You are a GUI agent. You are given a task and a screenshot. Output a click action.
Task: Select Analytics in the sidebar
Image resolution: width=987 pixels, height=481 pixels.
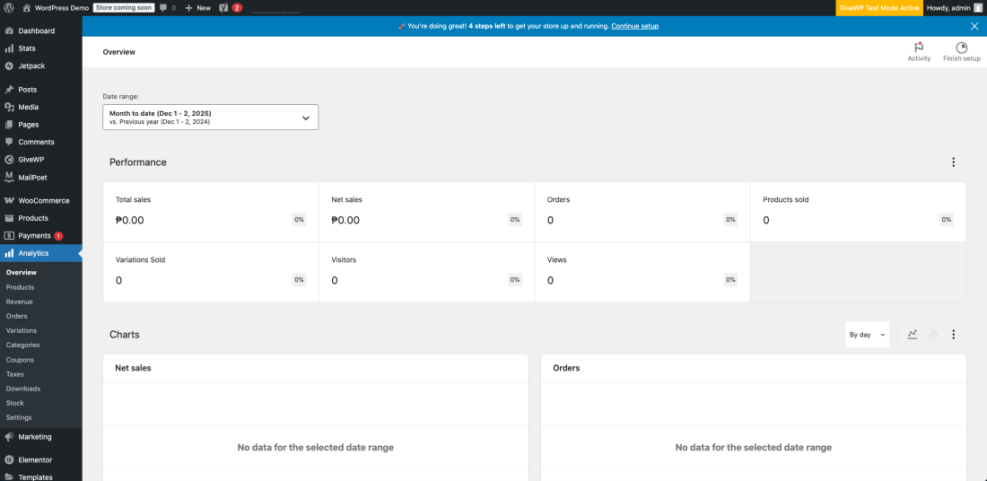(x=41, y=253)
